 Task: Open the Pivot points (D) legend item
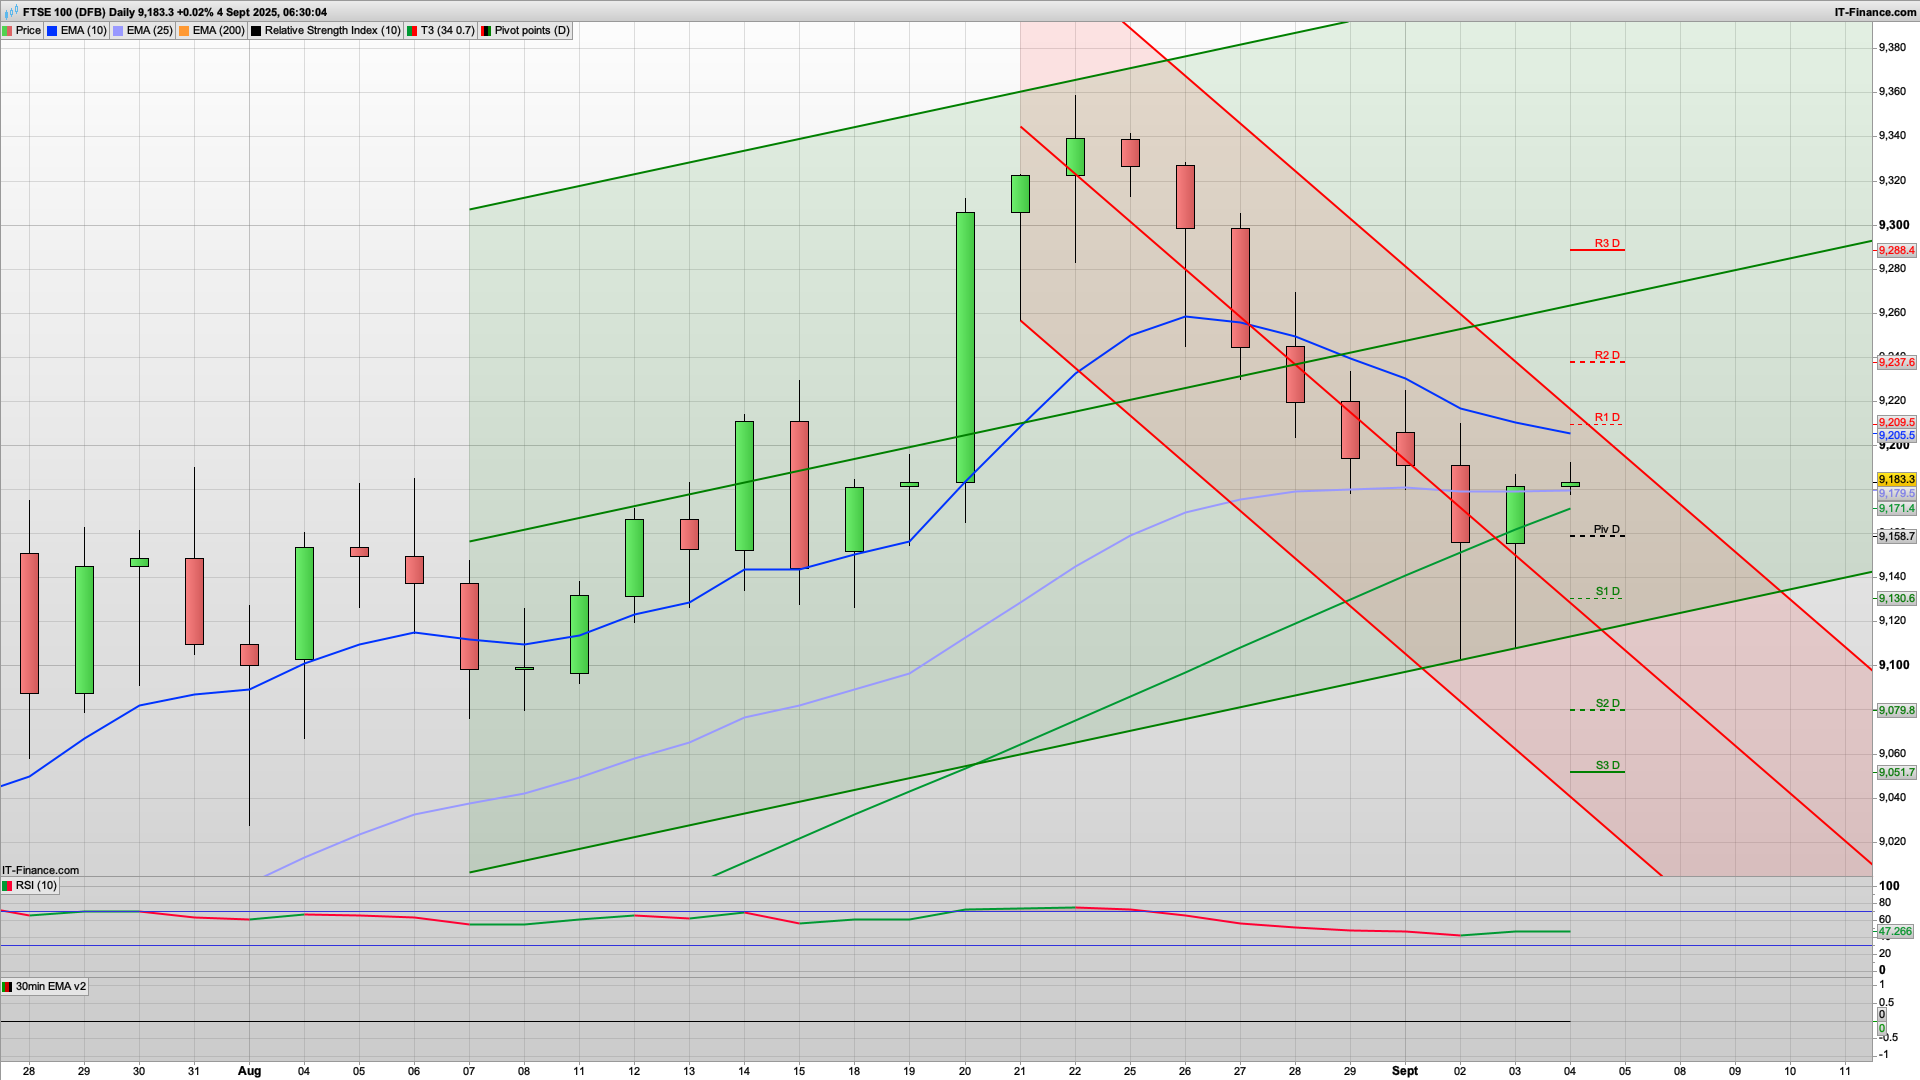(x=525, y=31)
